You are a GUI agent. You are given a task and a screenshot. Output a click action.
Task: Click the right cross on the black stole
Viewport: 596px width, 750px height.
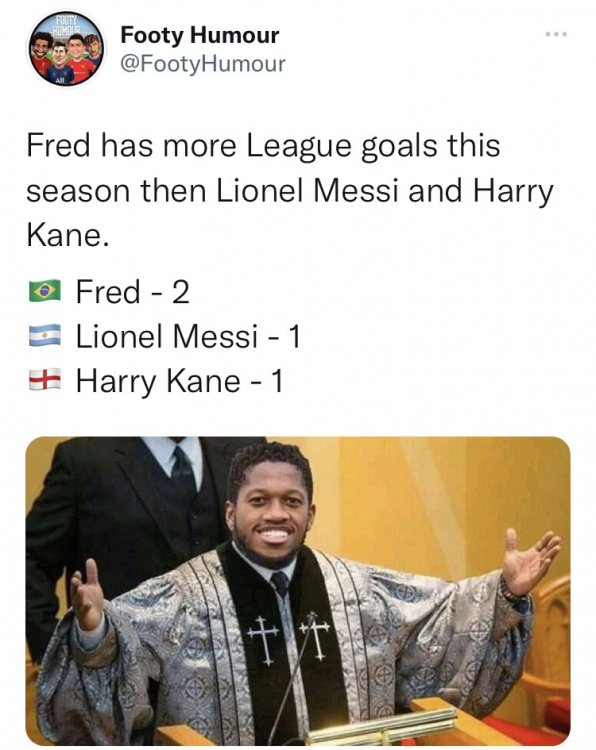click(x=316, y=637)
